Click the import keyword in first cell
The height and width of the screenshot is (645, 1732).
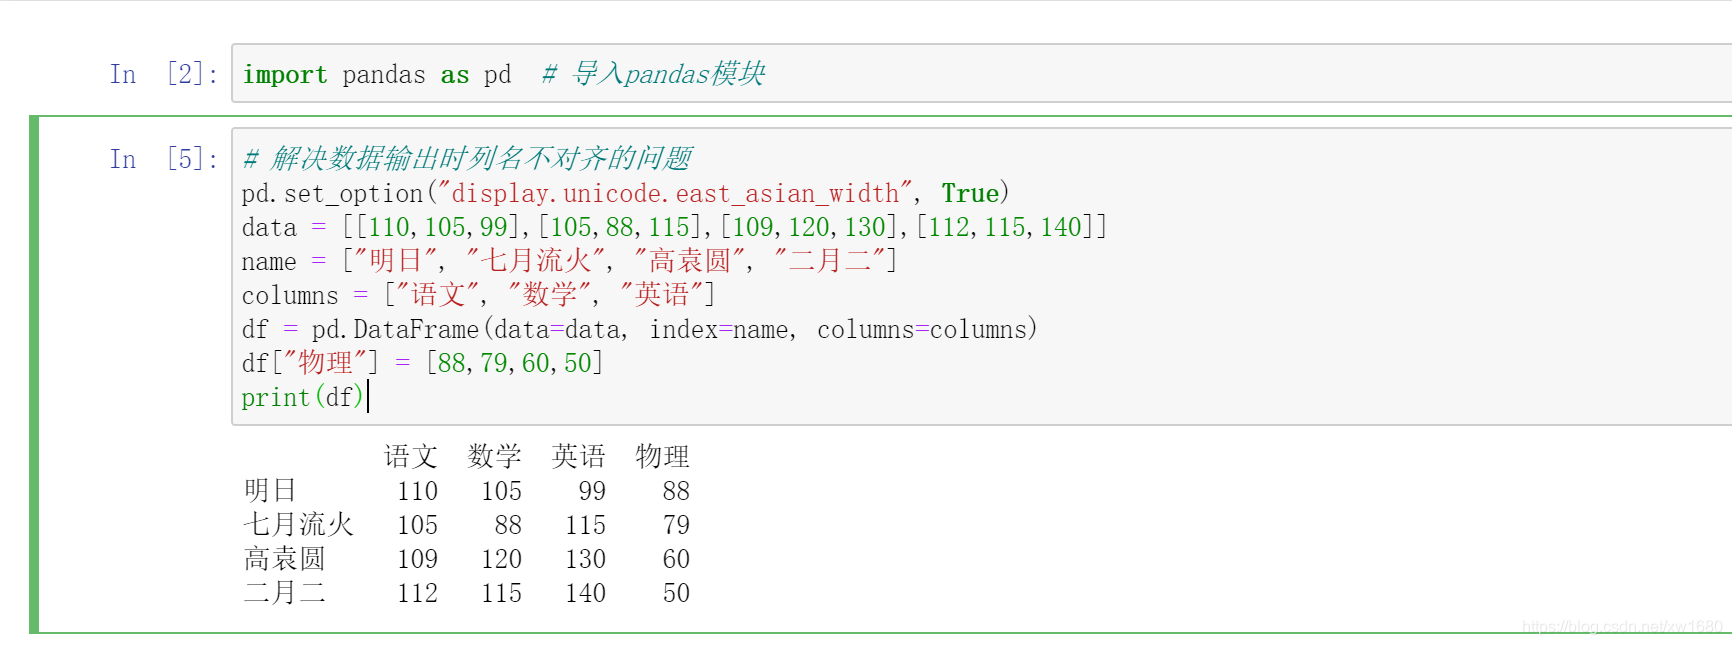(285, 75)
